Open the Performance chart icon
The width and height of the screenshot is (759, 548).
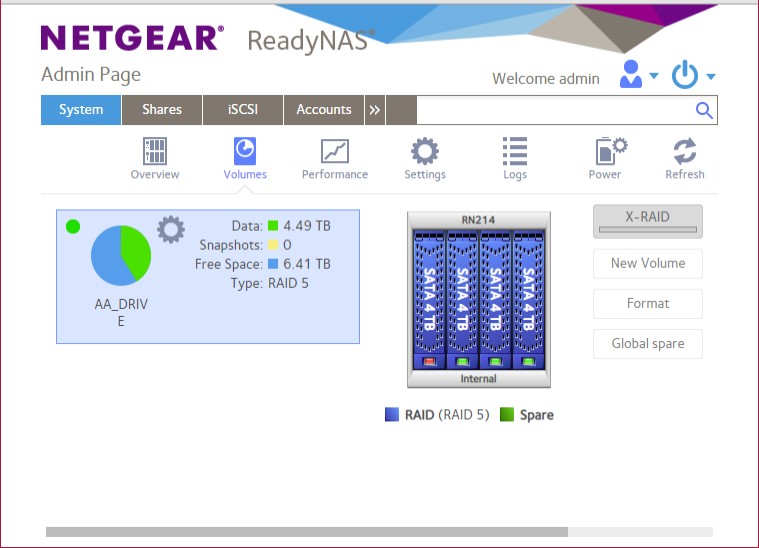pyautogui.click(x=335, y=151)
